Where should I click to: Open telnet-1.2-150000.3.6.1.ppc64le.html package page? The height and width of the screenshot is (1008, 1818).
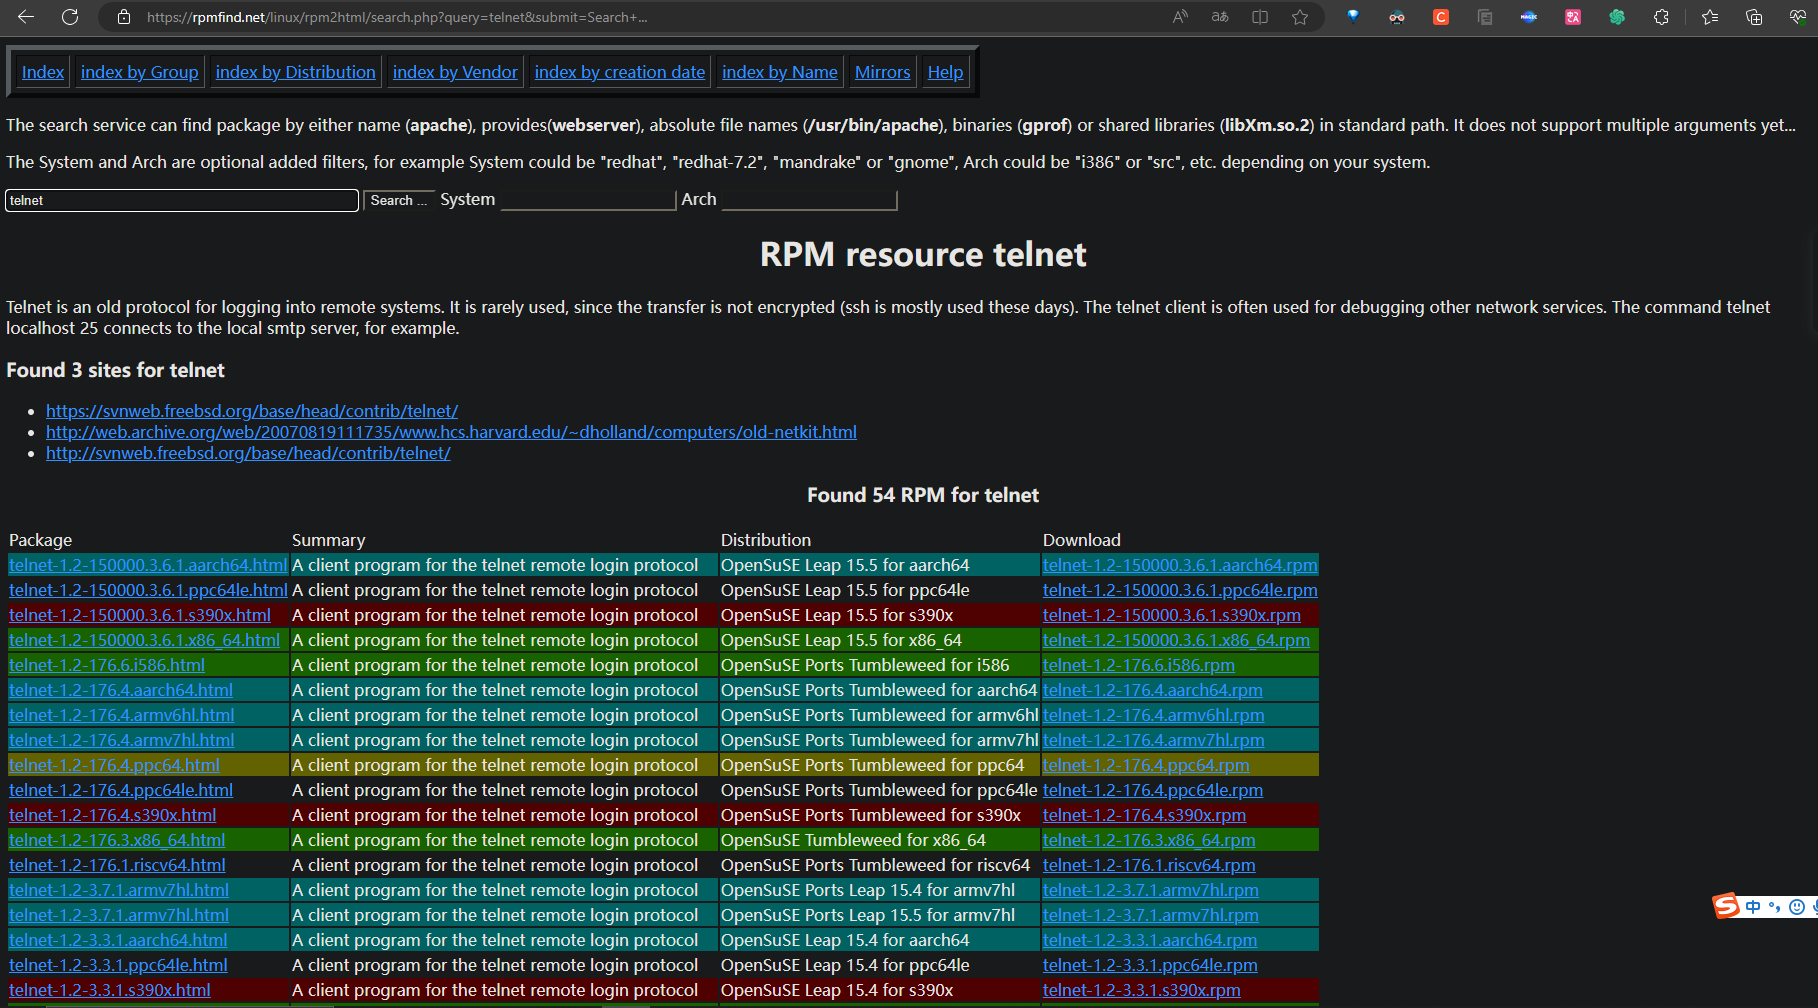148,590
